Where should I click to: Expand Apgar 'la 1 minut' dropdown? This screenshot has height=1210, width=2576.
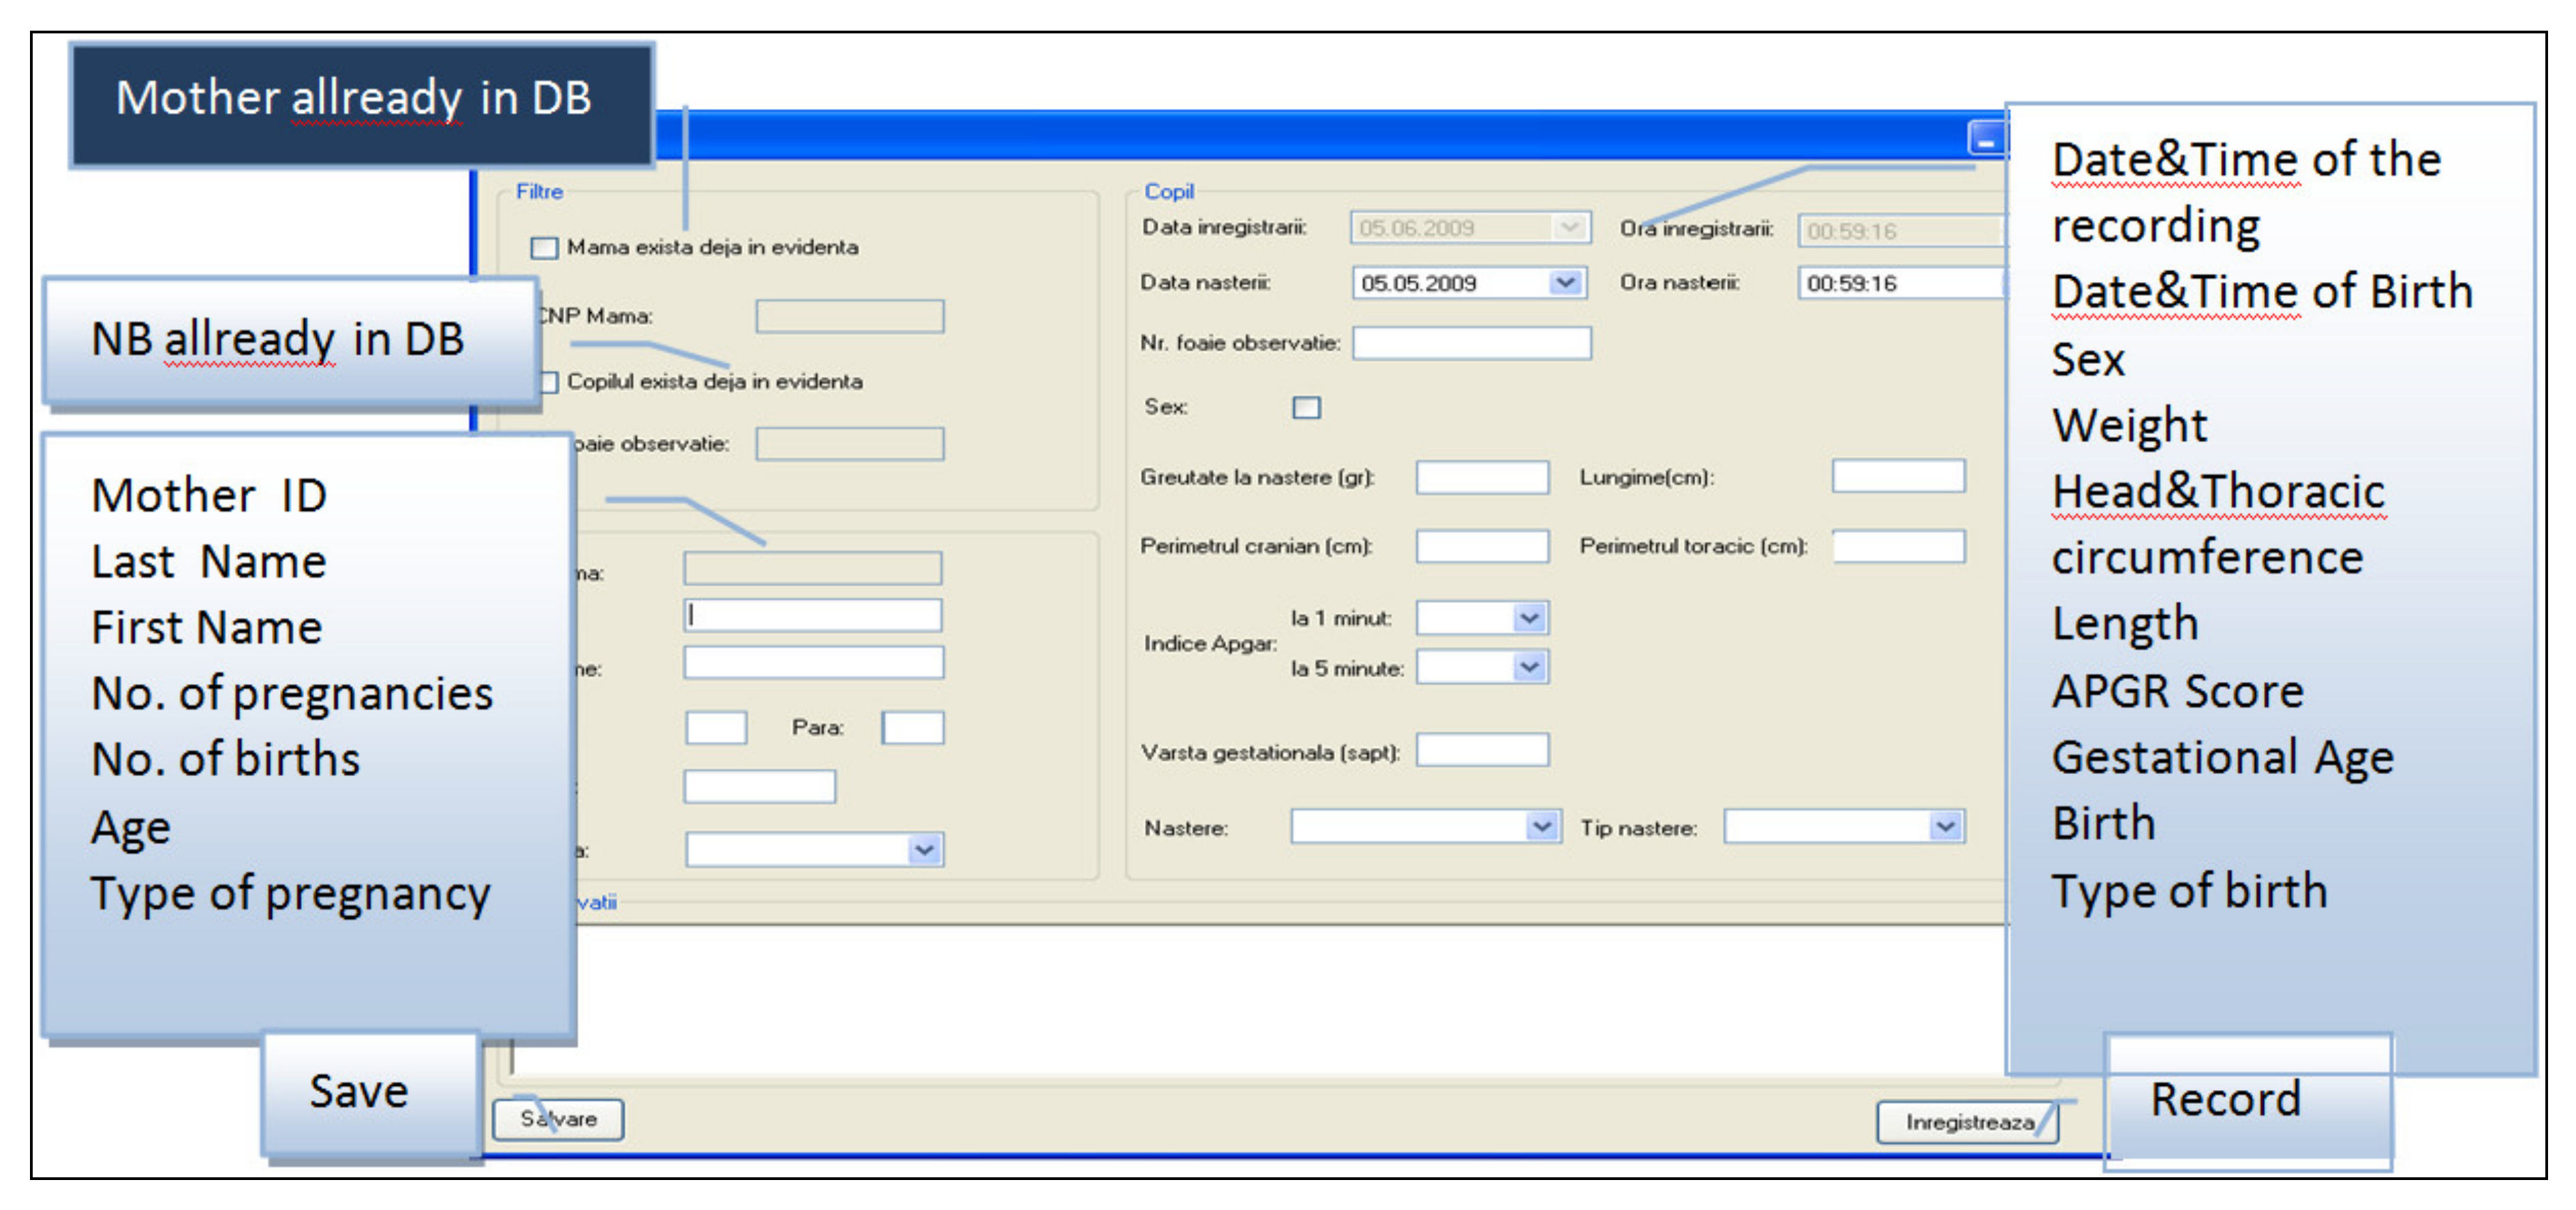(1529, 618)
